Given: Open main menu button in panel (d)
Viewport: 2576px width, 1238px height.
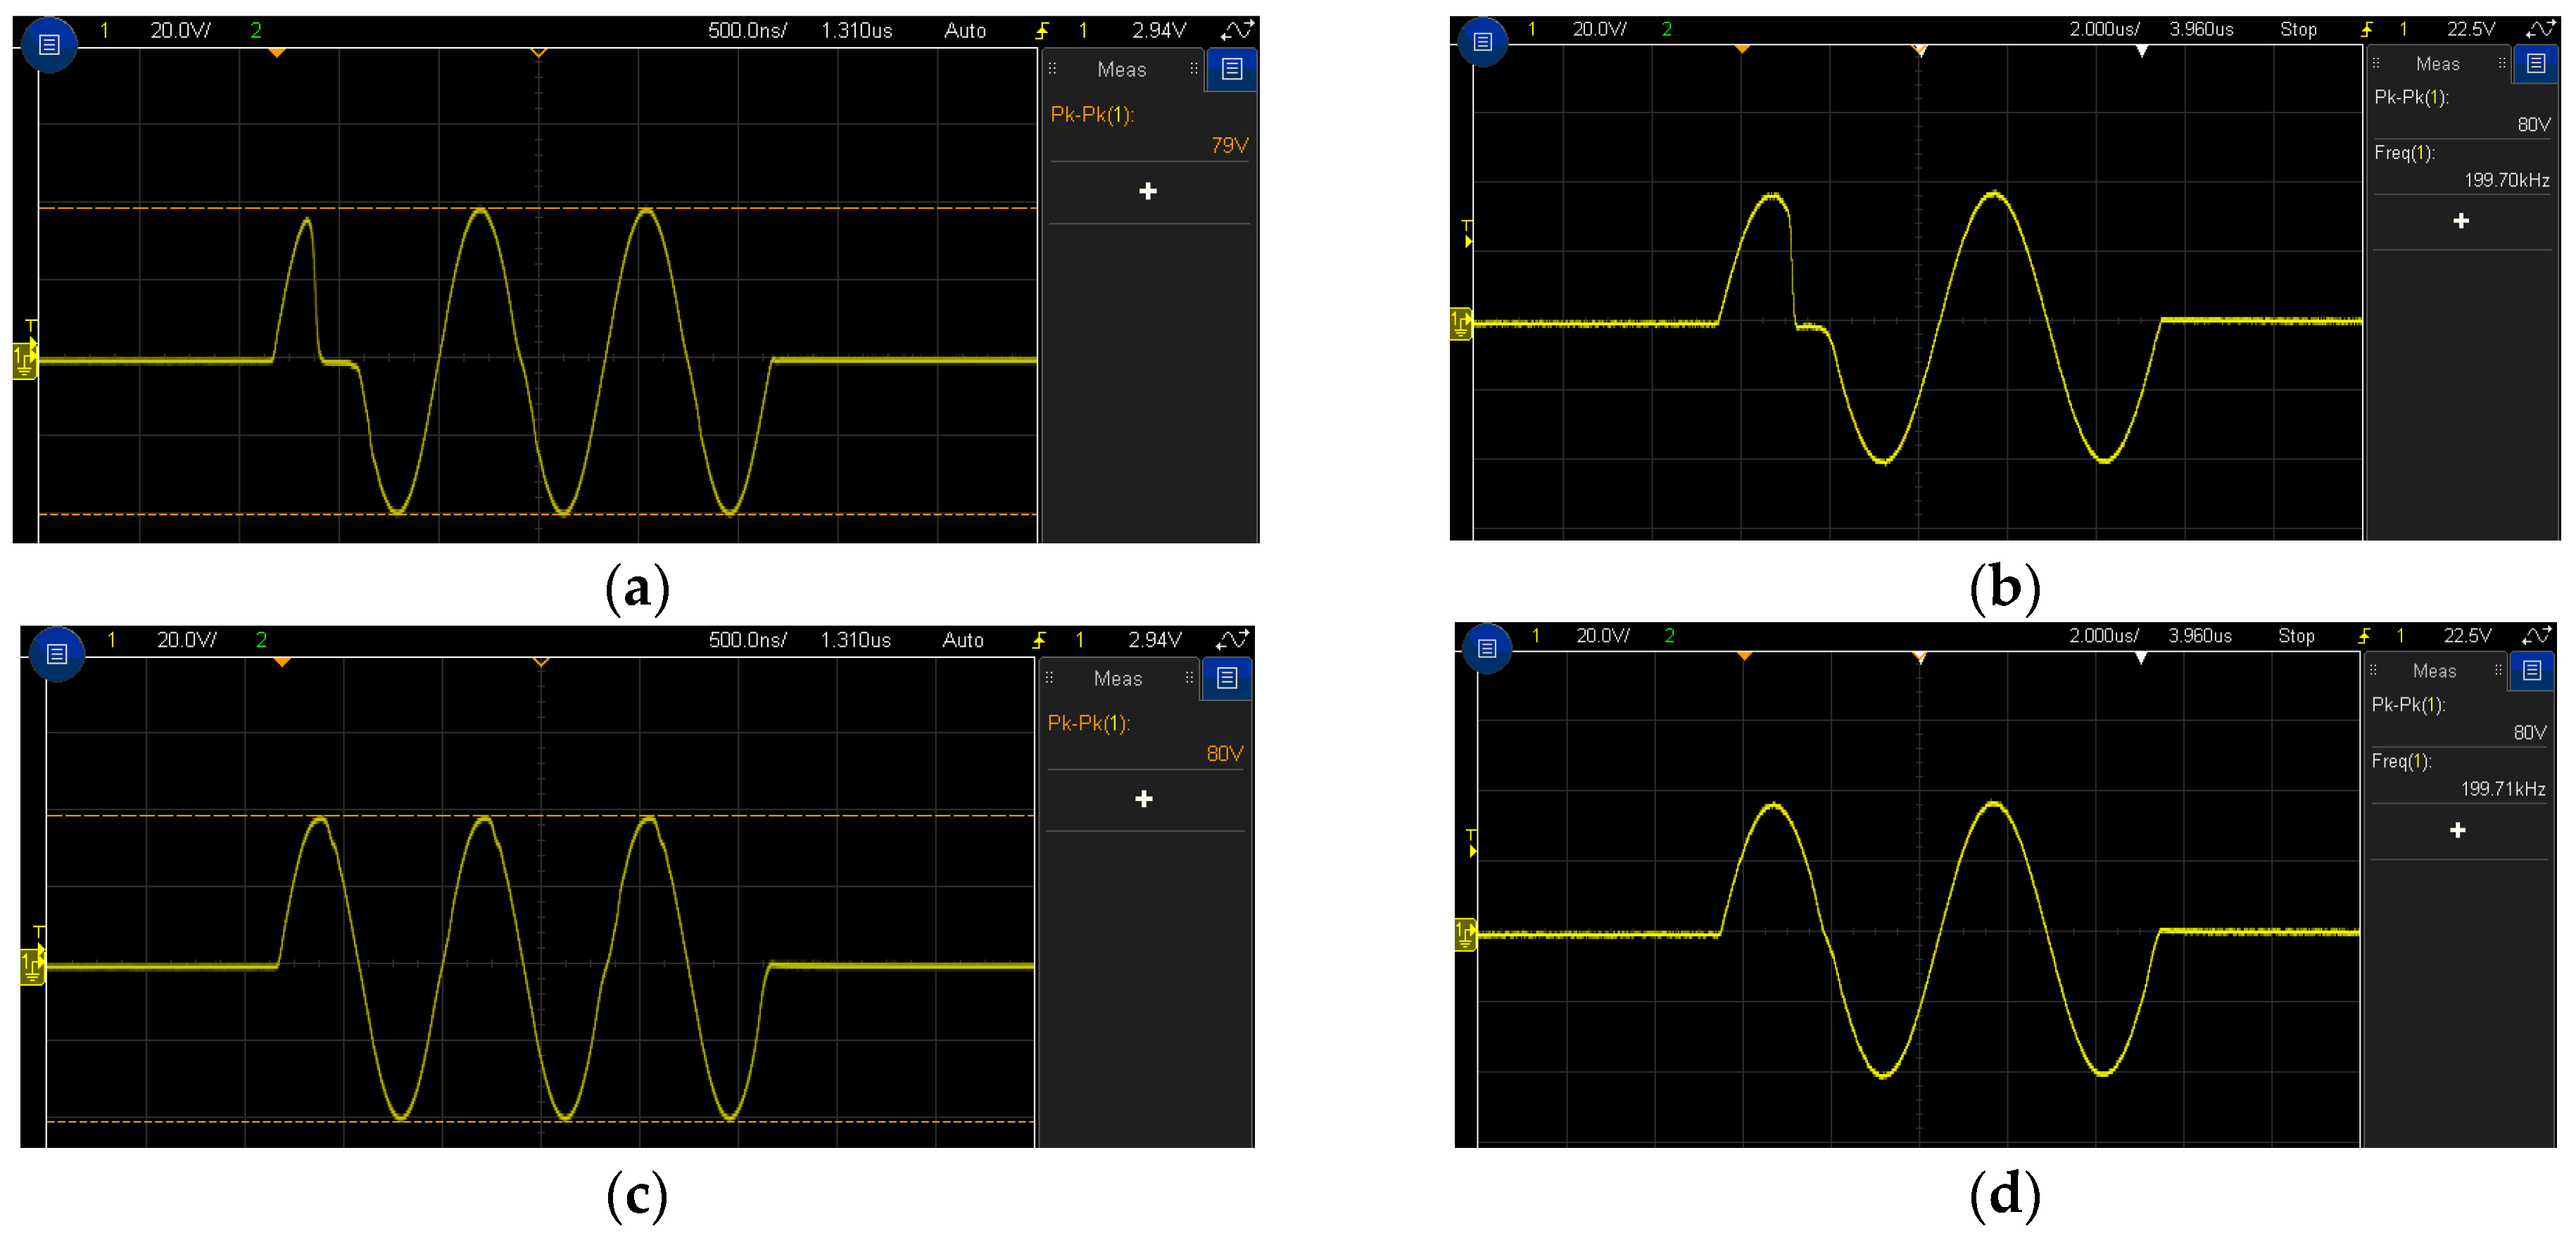Looking at the screenshot, I should [x=1486, y=648].
